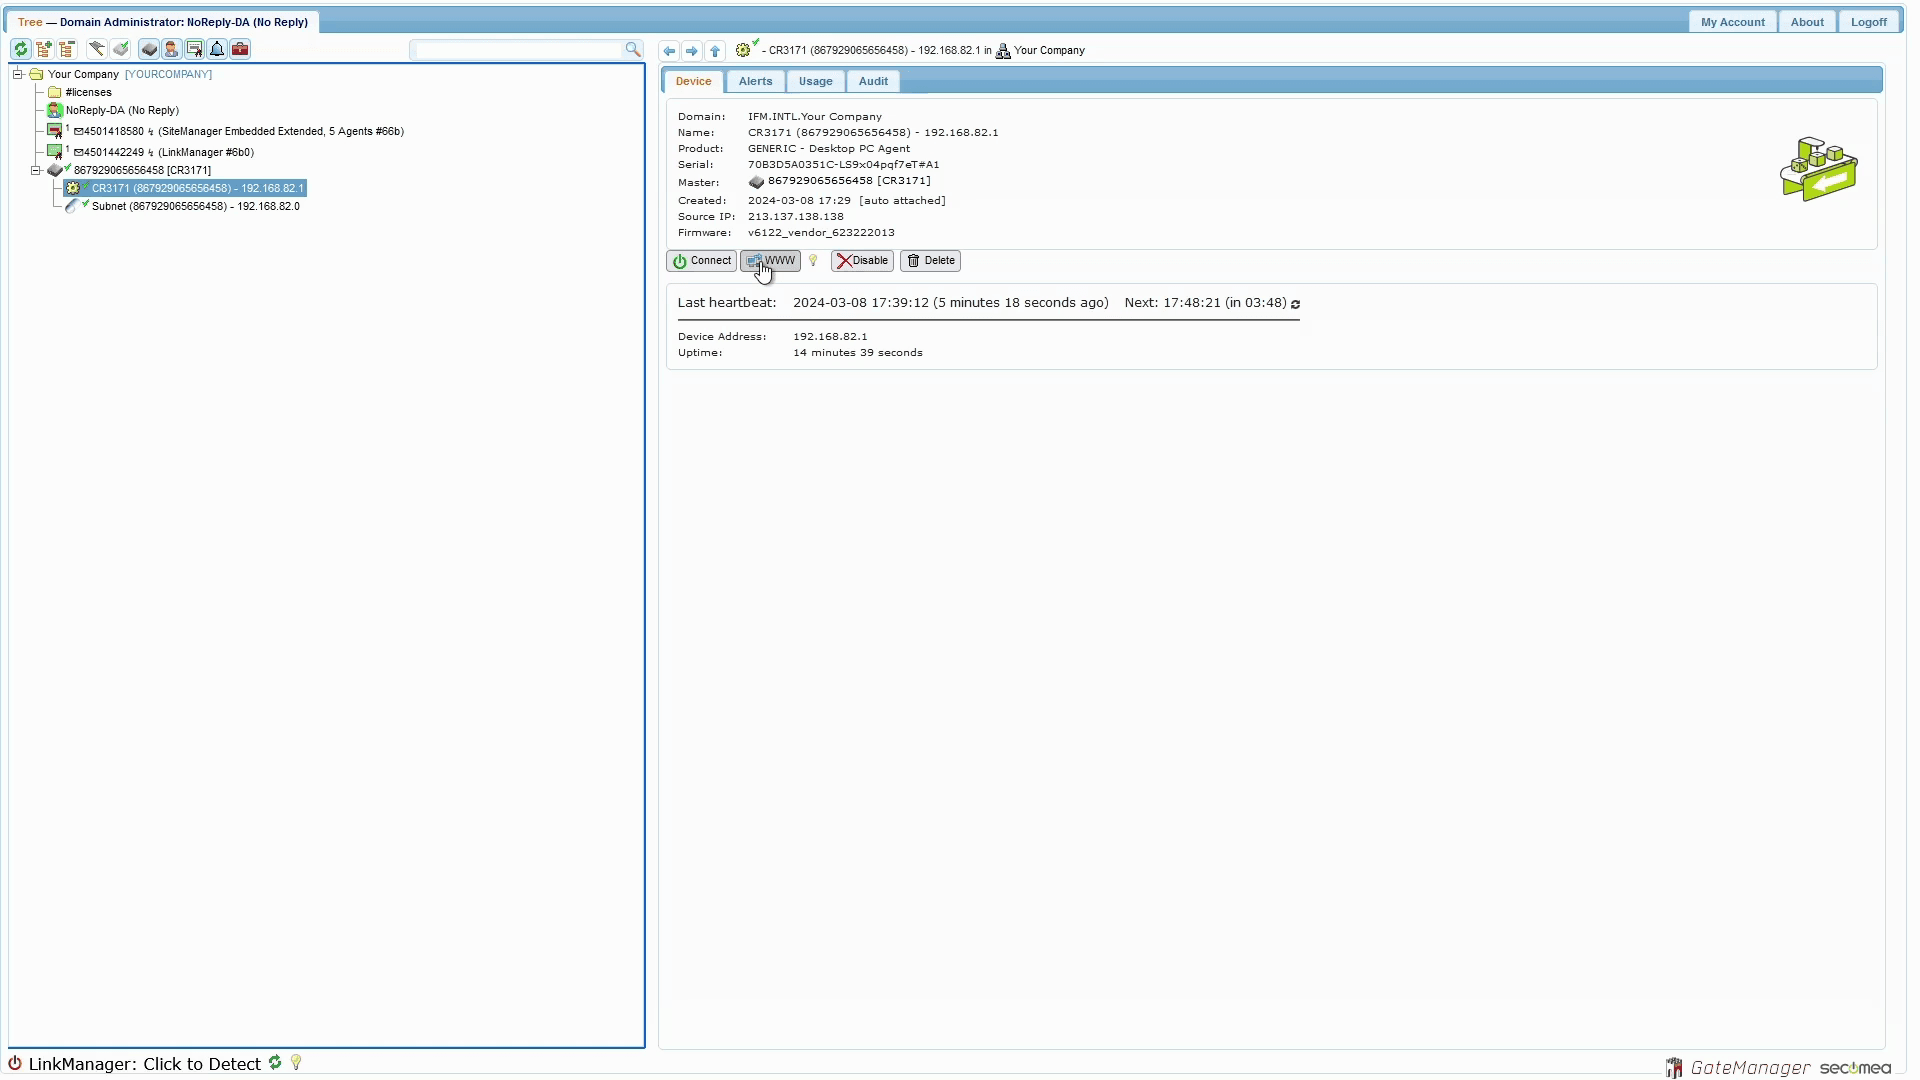Image resolution: width=1920 pixels, height=1080 pixels.
Task: Click the navigate up arrow icon
Action: pos(715,51)
